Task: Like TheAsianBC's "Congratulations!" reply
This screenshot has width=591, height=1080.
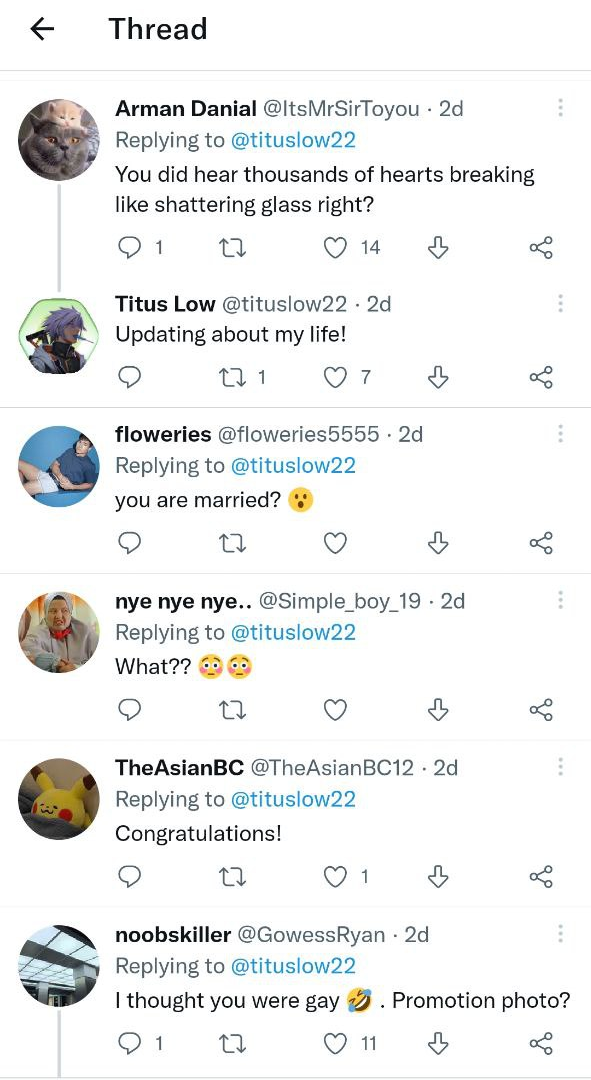Action: pos(335,877)
